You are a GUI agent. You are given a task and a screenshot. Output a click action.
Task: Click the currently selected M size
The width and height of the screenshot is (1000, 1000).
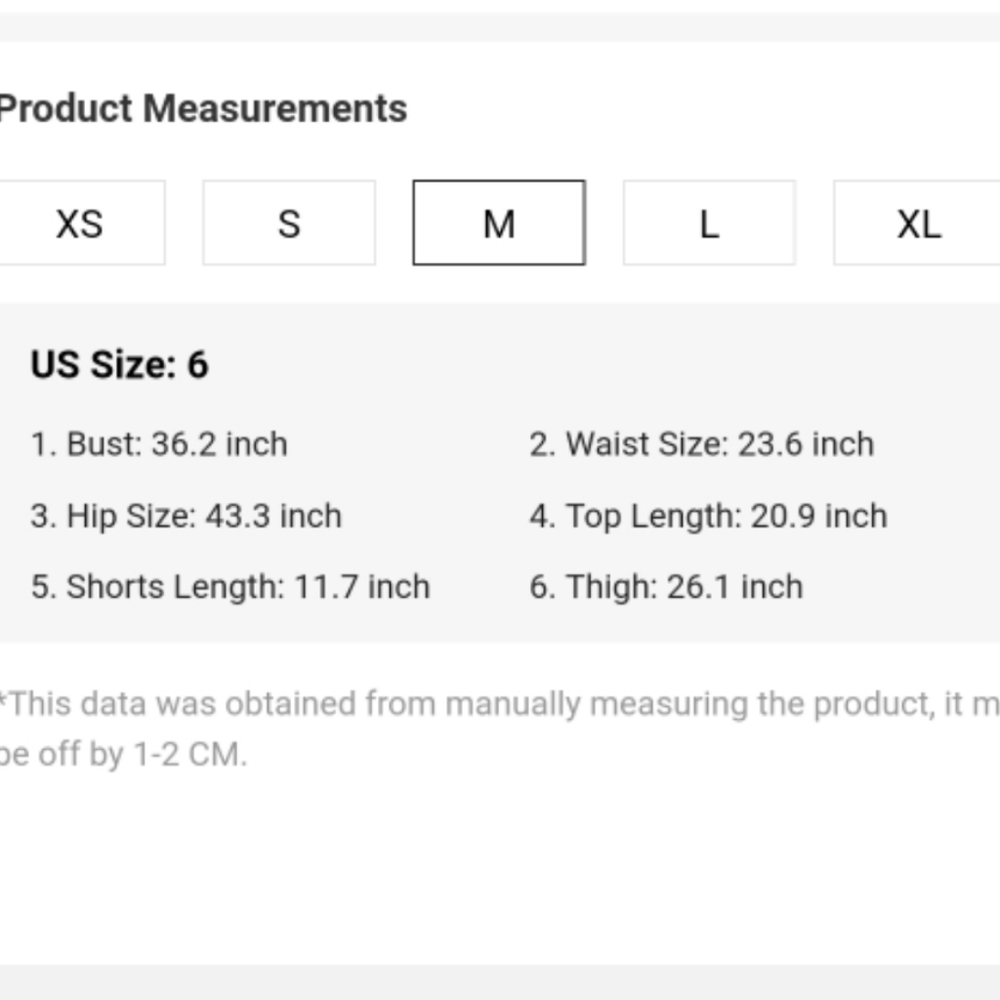(499, 223)
